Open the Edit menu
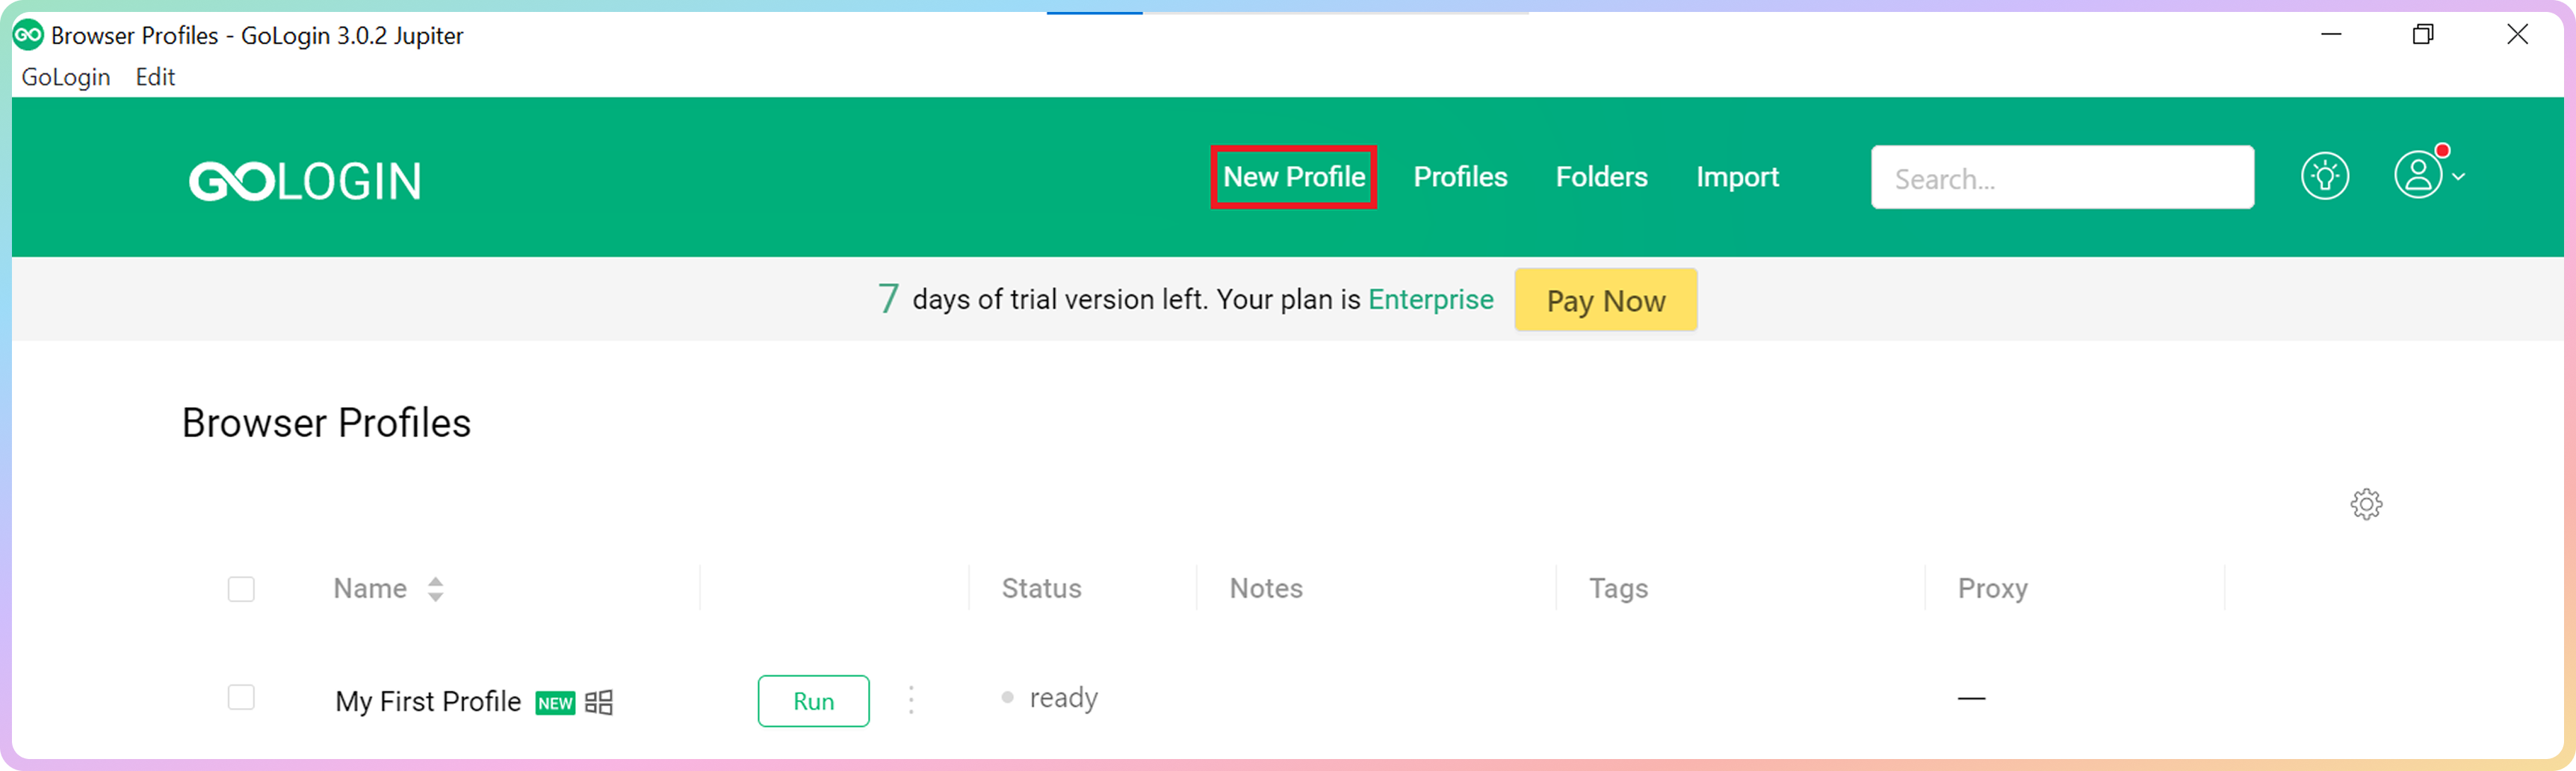Viewport: 2576px width, 771px height. coord(155,77)
